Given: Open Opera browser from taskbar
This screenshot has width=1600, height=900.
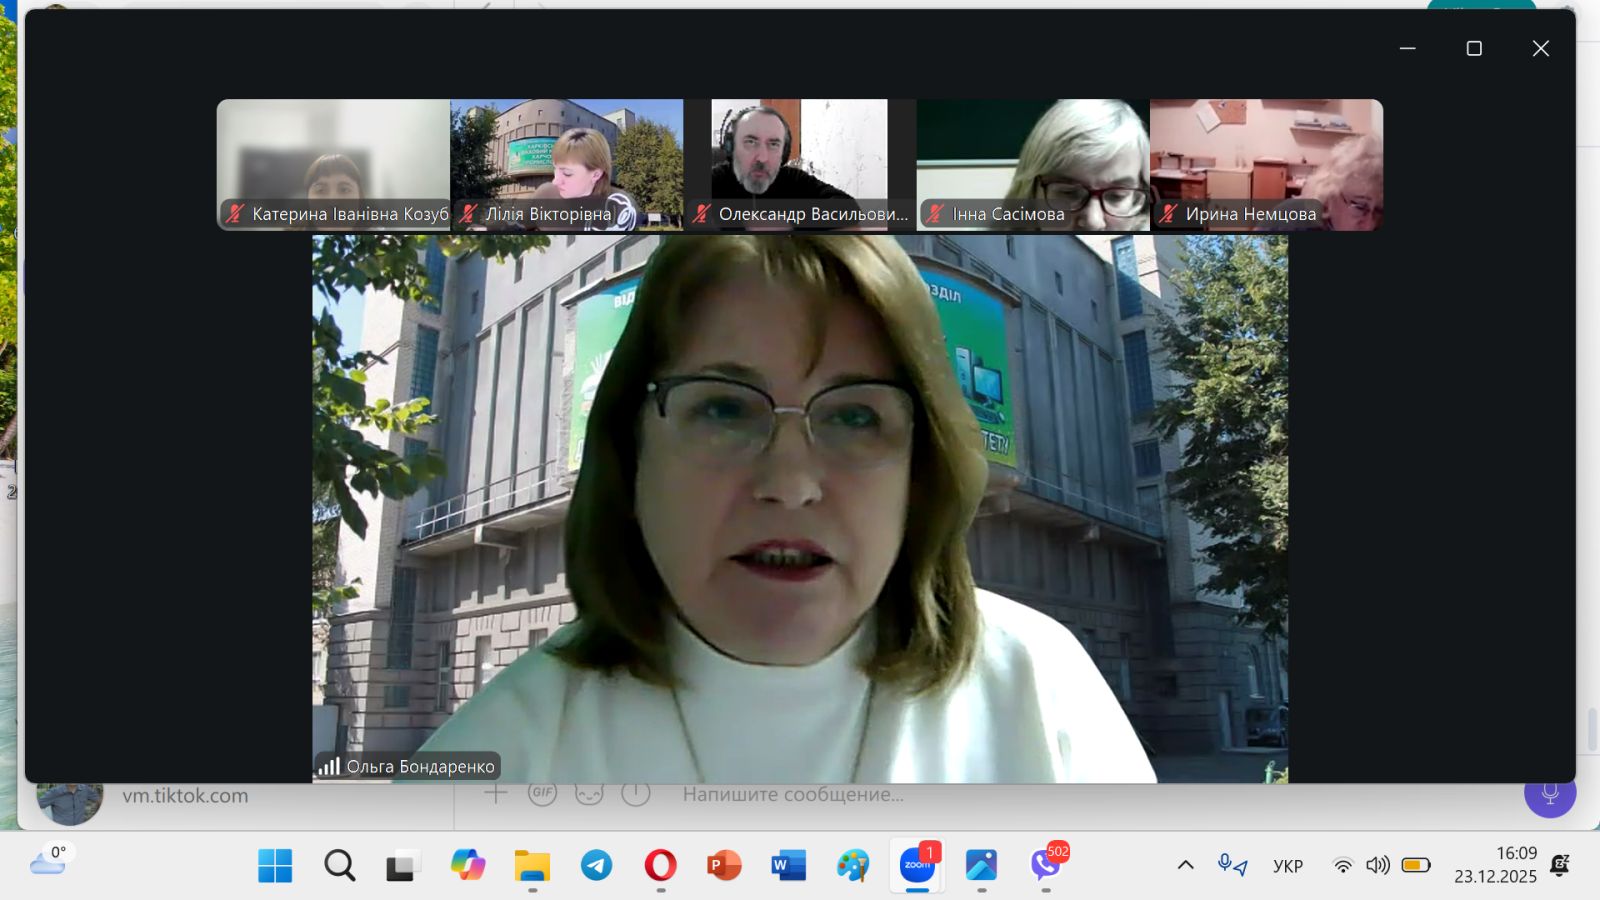Looking at the screenshot, I should (660, 865).
